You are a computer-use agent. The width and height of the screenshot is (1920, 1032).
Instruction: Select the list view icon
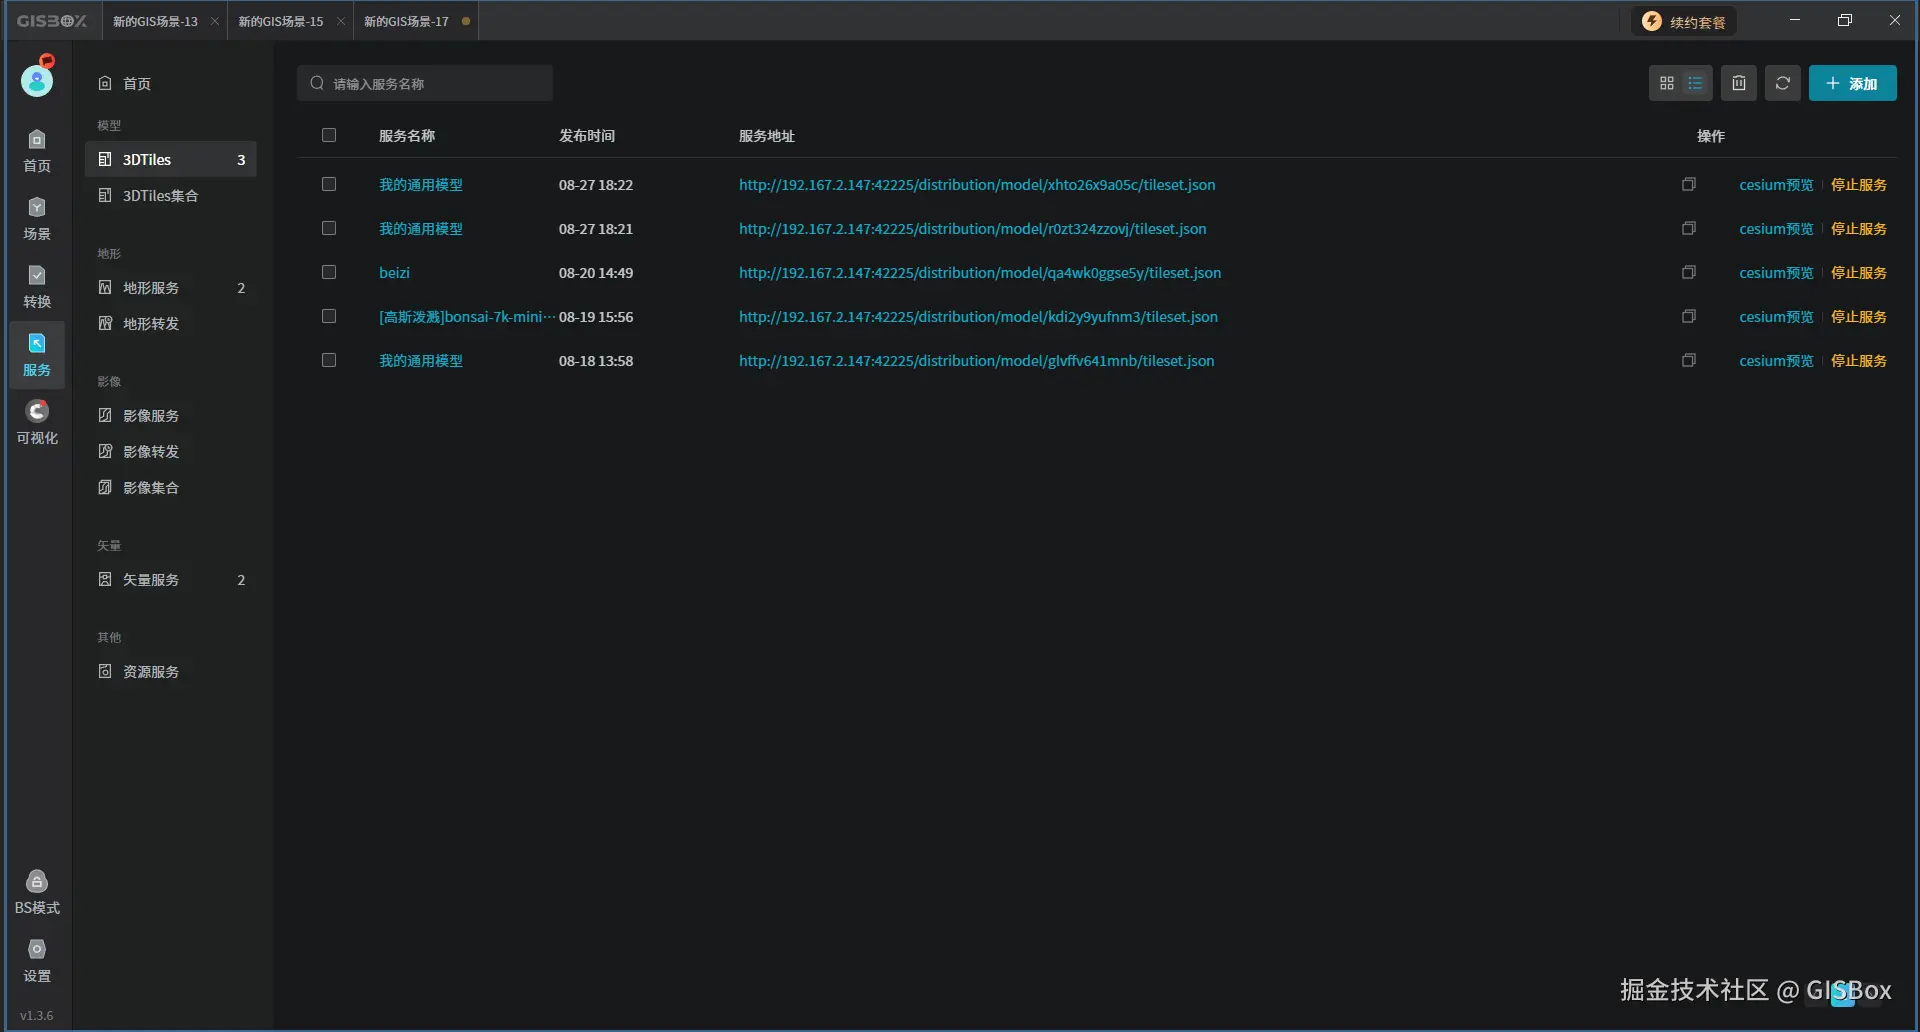coord(1695,83)
